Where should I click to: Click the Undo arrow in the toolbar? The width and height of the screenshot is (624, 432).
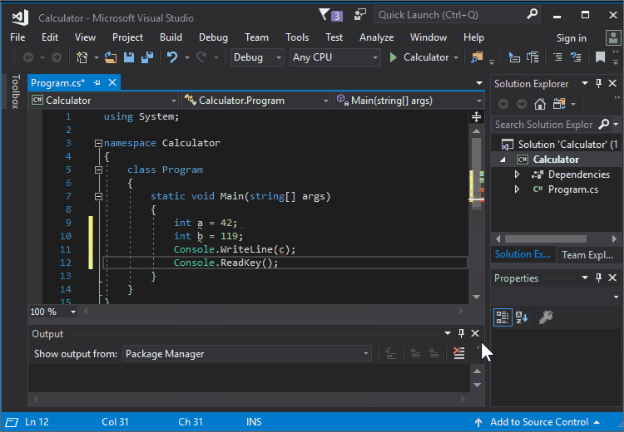point(173,57)
